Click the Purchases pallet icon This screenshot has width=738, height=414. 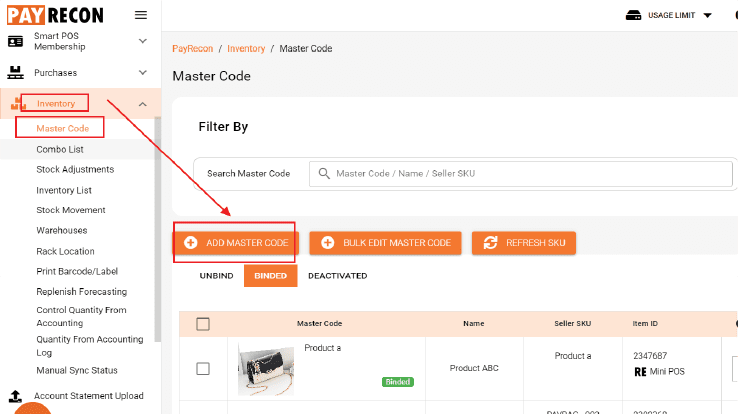[x=15, y=72]
